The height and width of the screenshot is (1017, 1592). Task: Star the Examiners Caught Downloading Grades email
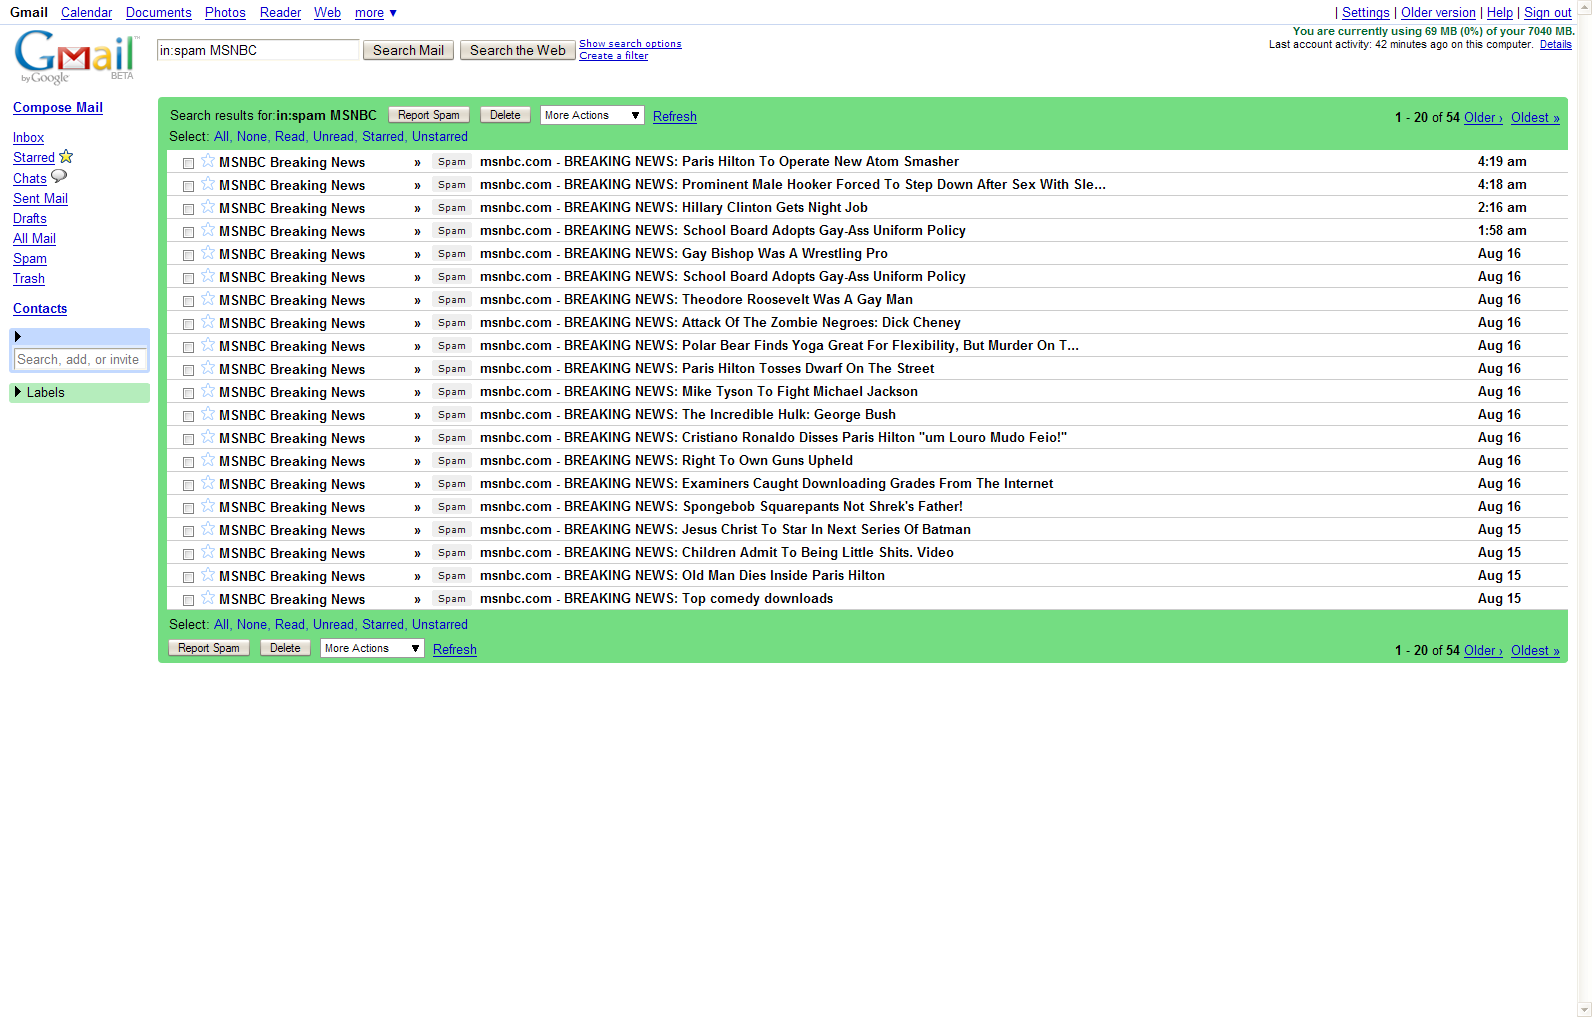[208, 482]
